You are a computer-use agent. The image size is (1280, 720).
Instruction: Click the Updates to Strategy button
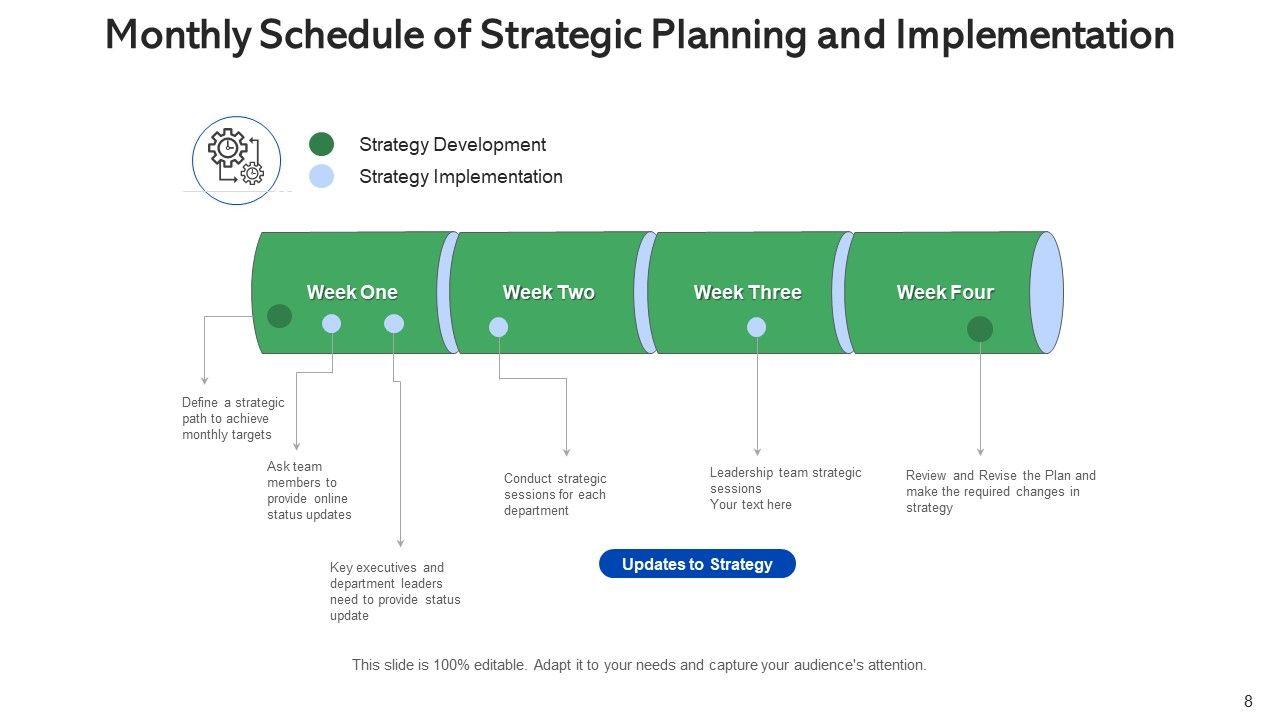(x=697, y=564)
